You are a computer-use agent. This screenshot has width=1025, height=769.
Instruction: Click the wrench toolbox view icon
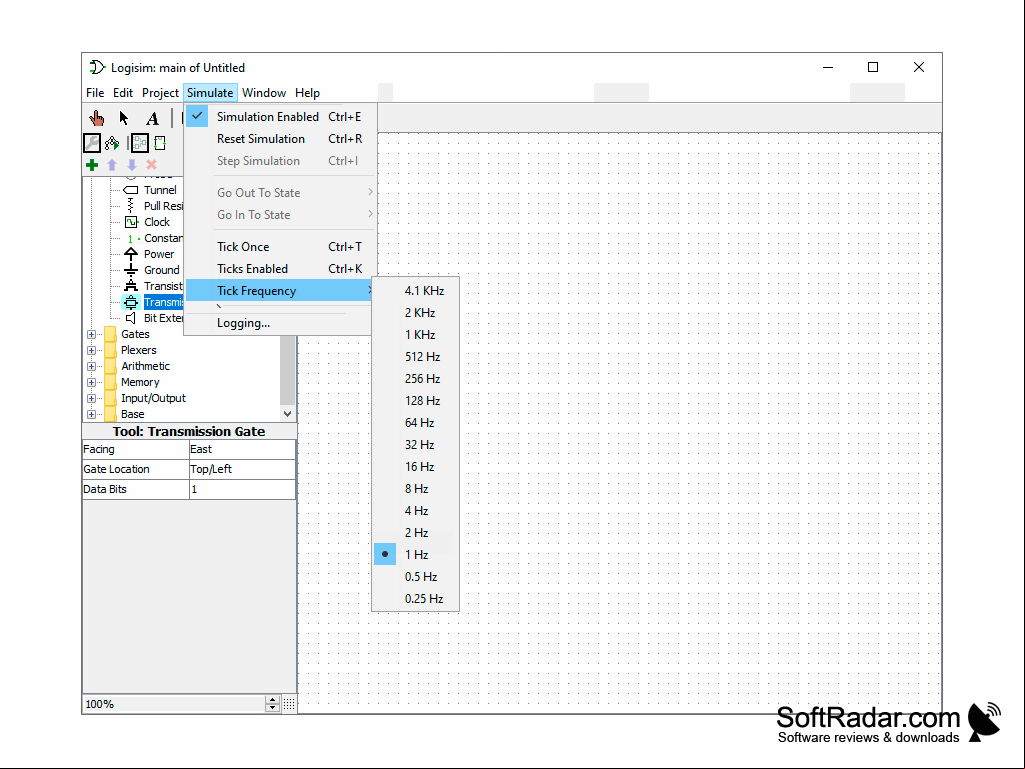92,143
